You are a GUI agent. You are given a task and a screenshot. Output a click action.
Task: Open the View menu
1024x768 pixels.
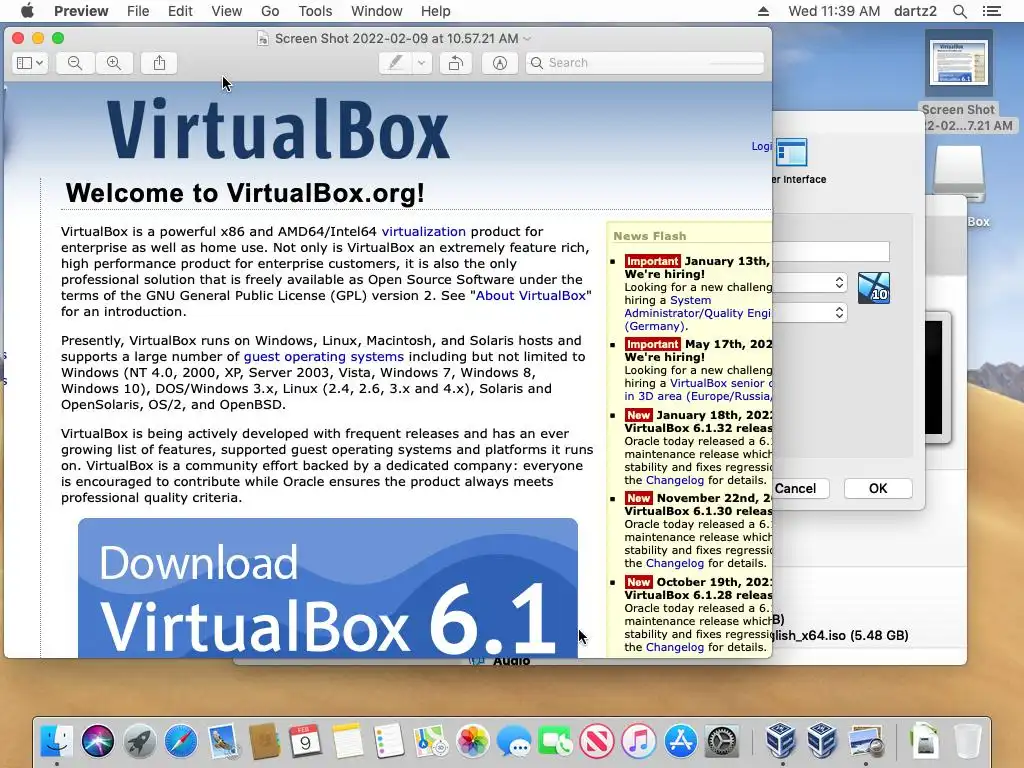[227, 11]
